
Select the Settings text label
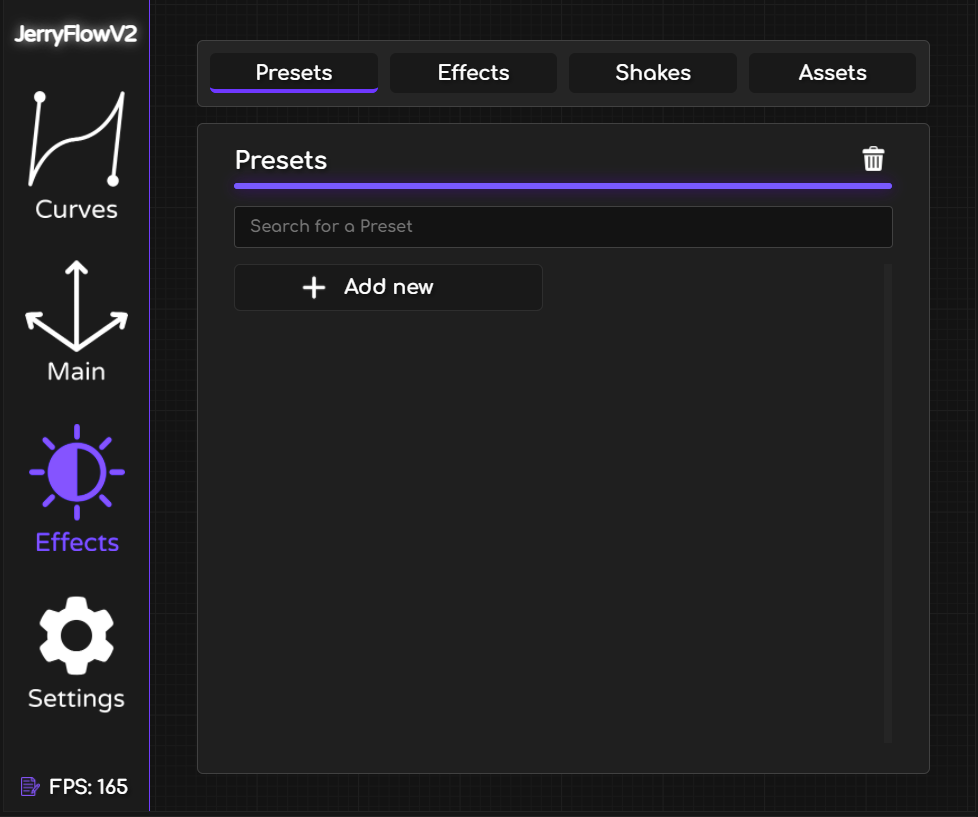pos(76,698)
